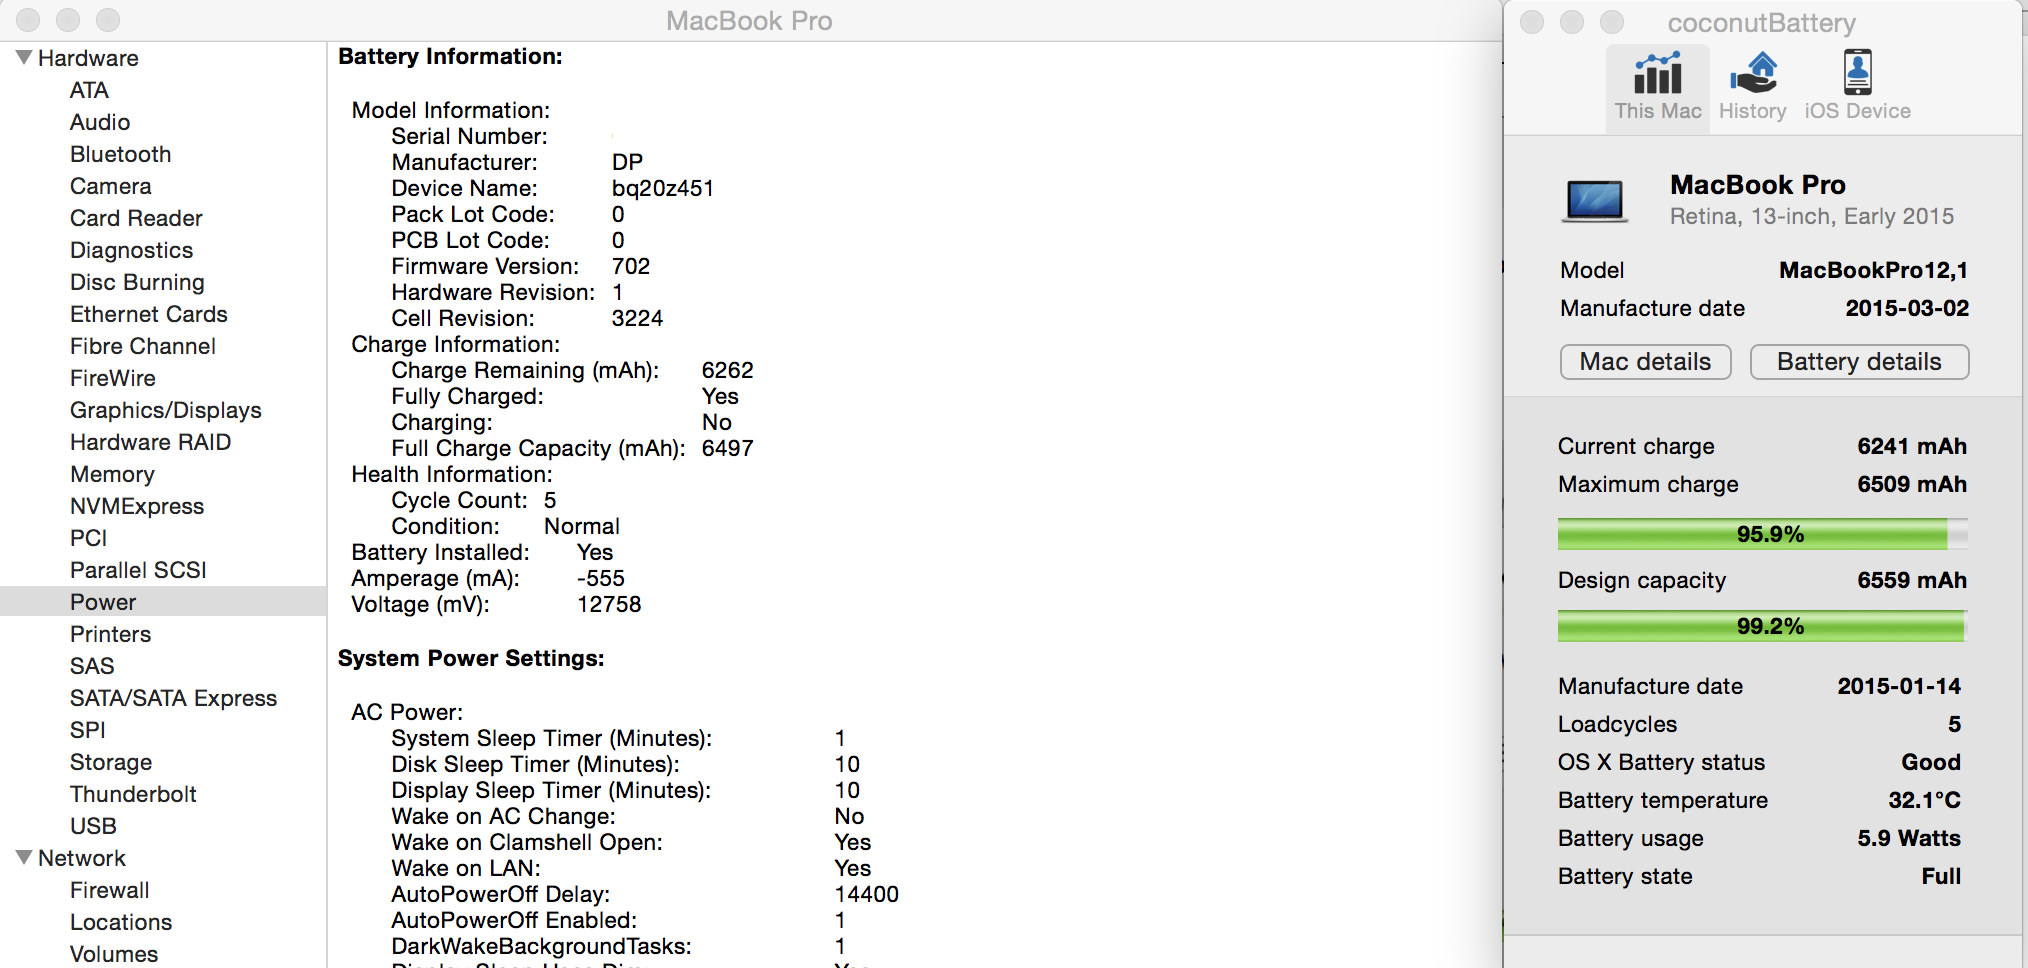
Task: Collapse the Hardware section triangle
Action: (x=24, y=57)
